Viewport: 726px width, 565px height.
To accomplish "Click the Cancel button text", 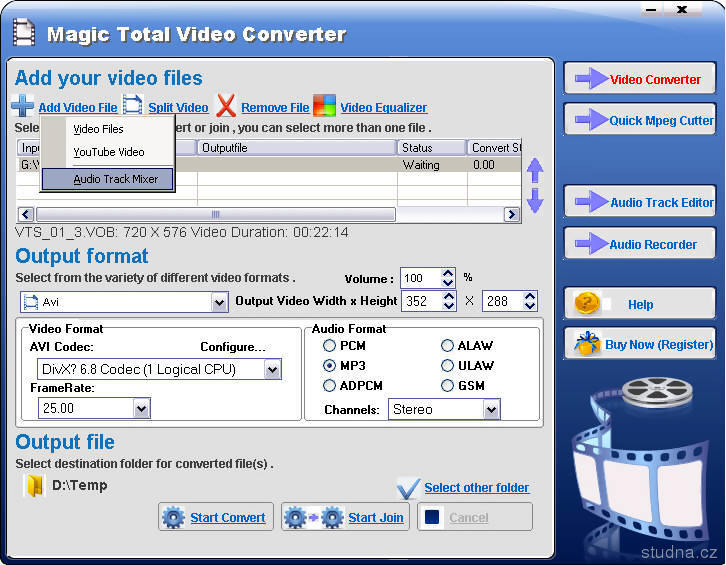I will [469, 517].
